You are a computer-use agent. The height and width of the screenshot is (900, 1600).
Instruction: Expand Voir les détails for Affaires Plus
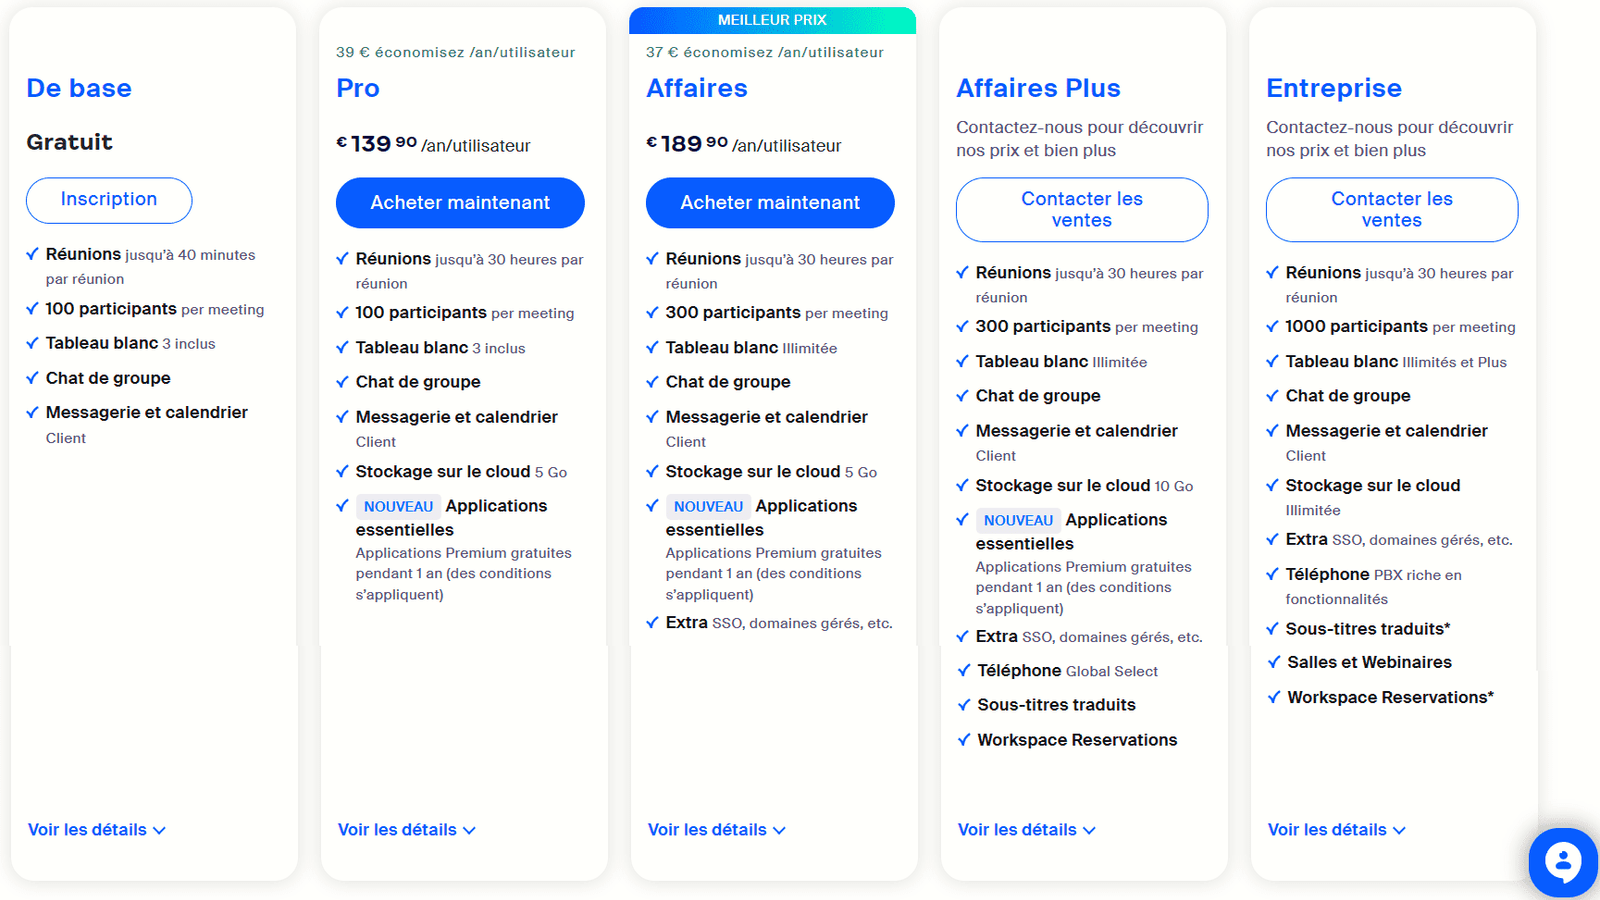click(x=1026, y=830)
